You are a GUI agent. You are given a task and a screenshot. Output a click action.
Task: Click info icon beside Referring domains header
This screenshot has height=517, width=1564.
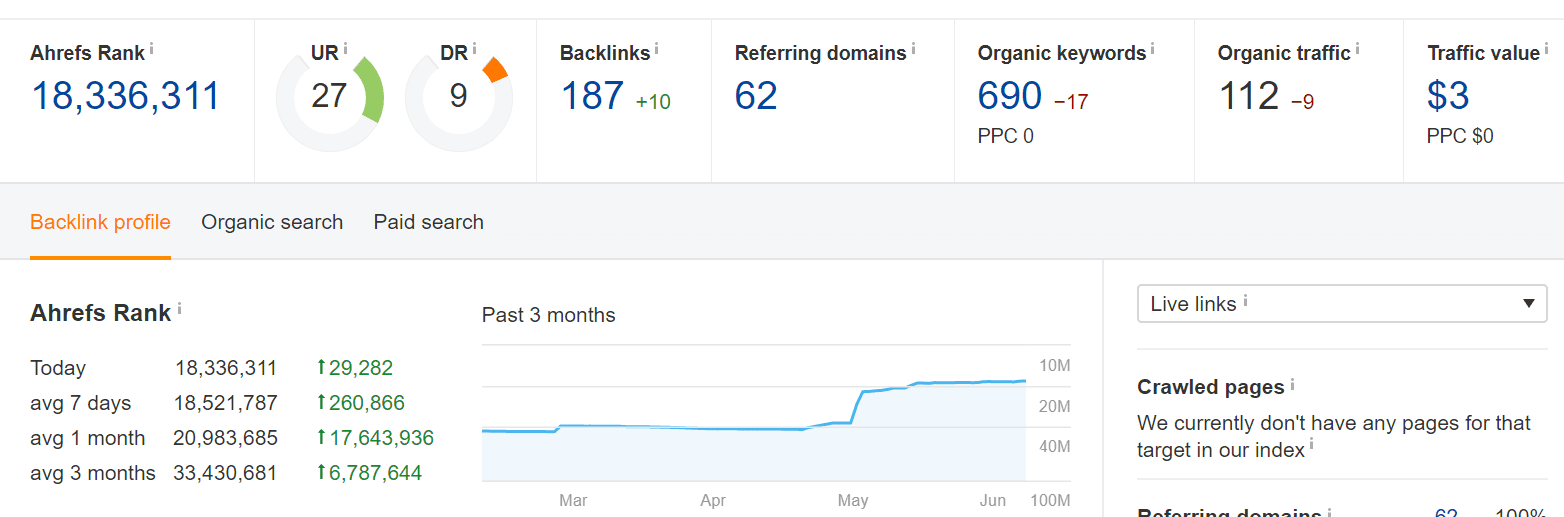[x=914, y=48]
